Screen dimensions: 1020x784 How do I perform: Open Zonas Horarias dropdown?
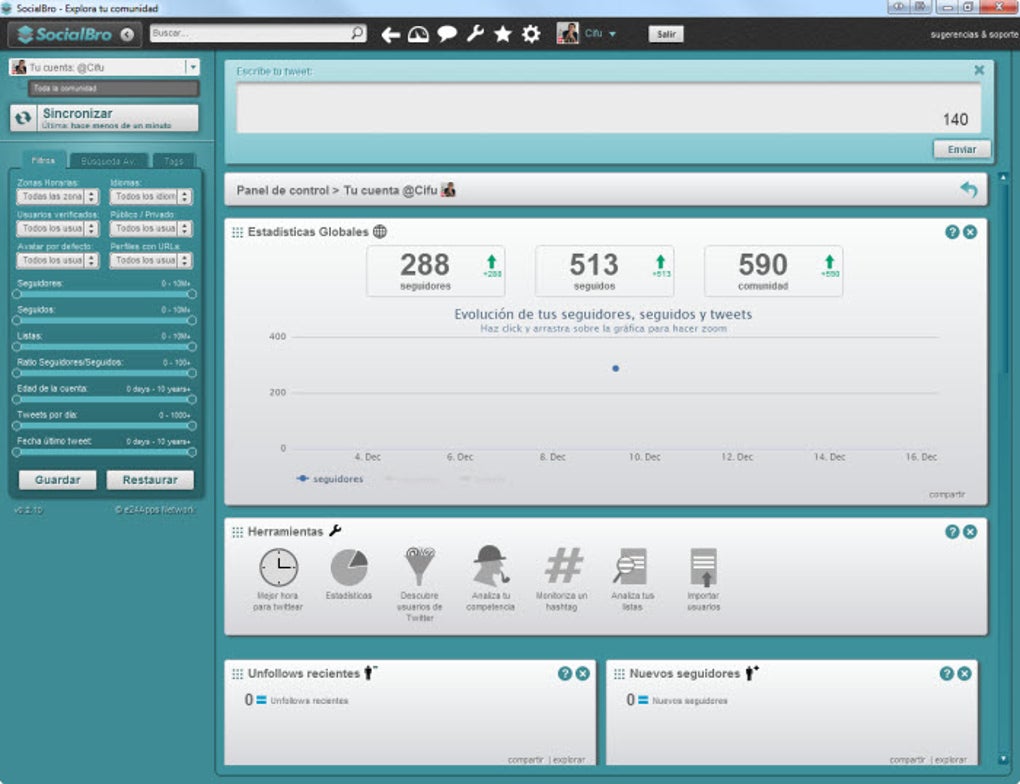tap(58, 196)
